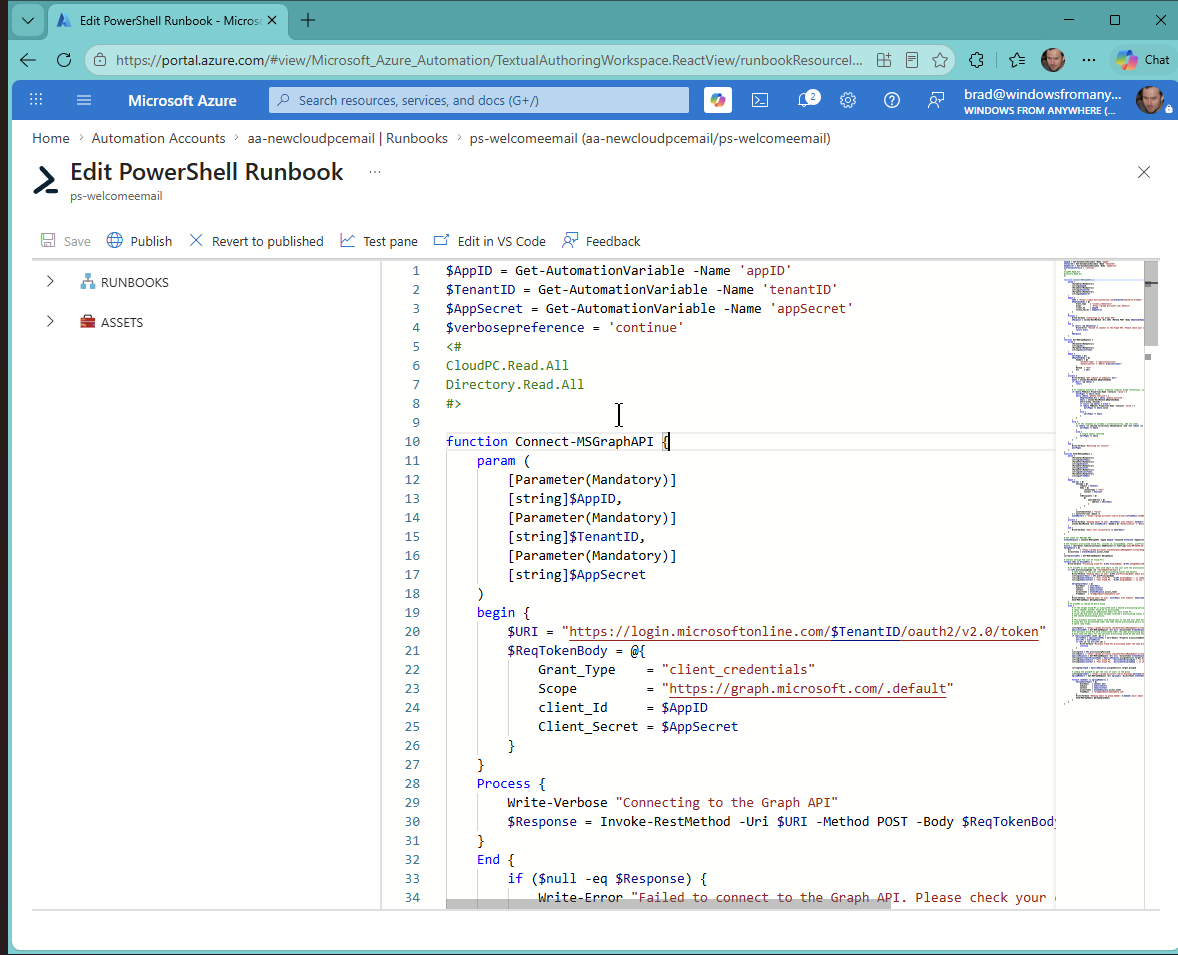Screen dimensions: 1178x955
Task: Open the Copilot Chat sidebar
Action: click(x=1143, y=60)
